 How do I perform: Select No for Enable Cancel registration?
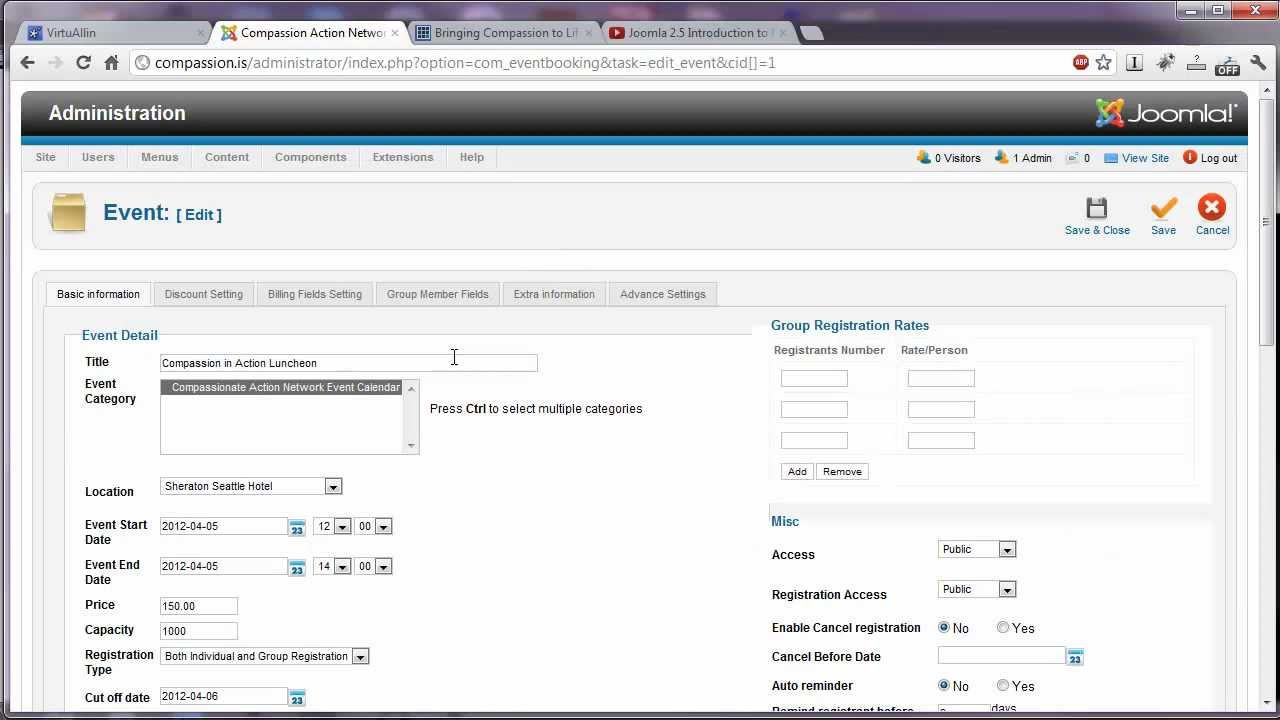pyautogui.click(x=944, y=628)
